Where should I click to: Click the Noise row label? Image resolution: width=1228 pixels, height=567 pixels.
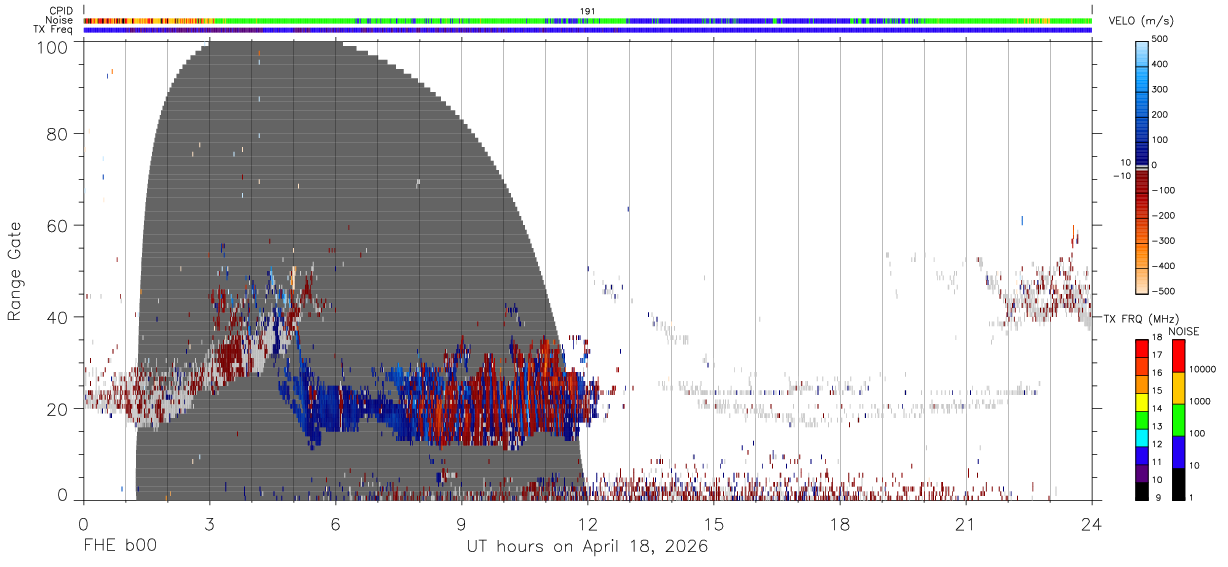61,20
